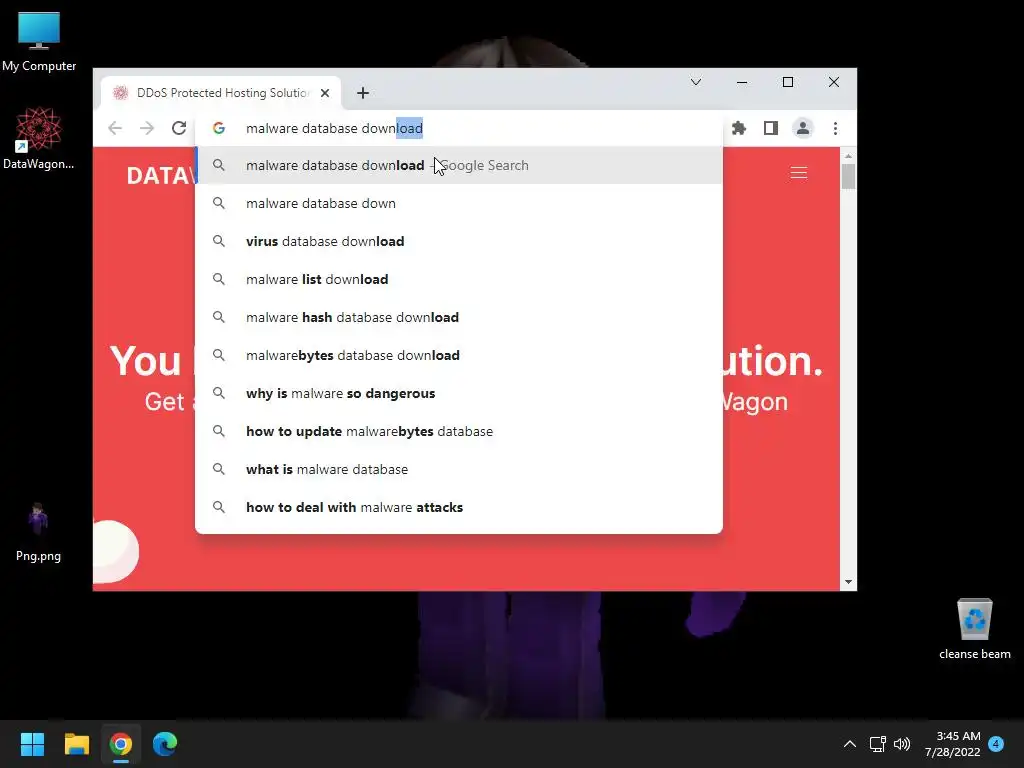The width and height of the screenshot is (1024, 768).
Task: Choose suggestion 'how to deal with malware attacks'
Action: coord(458,507)
